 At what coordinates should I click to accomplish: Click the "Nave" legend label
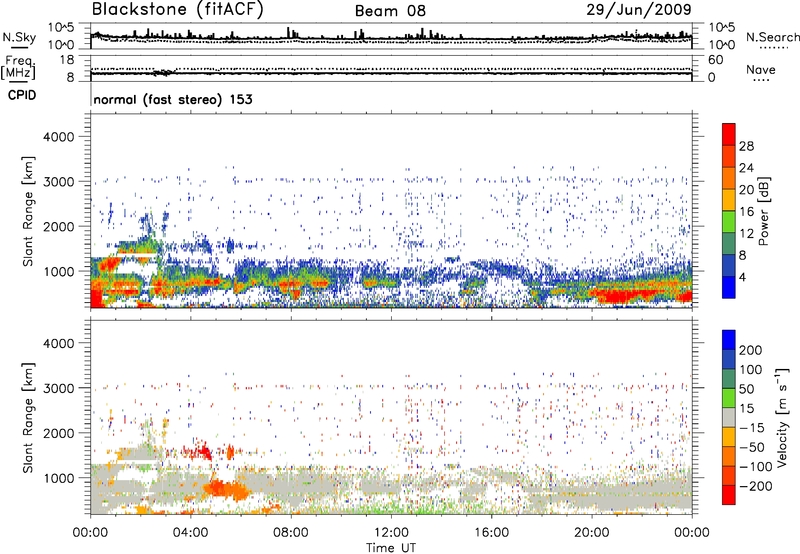tap(761, 69)
